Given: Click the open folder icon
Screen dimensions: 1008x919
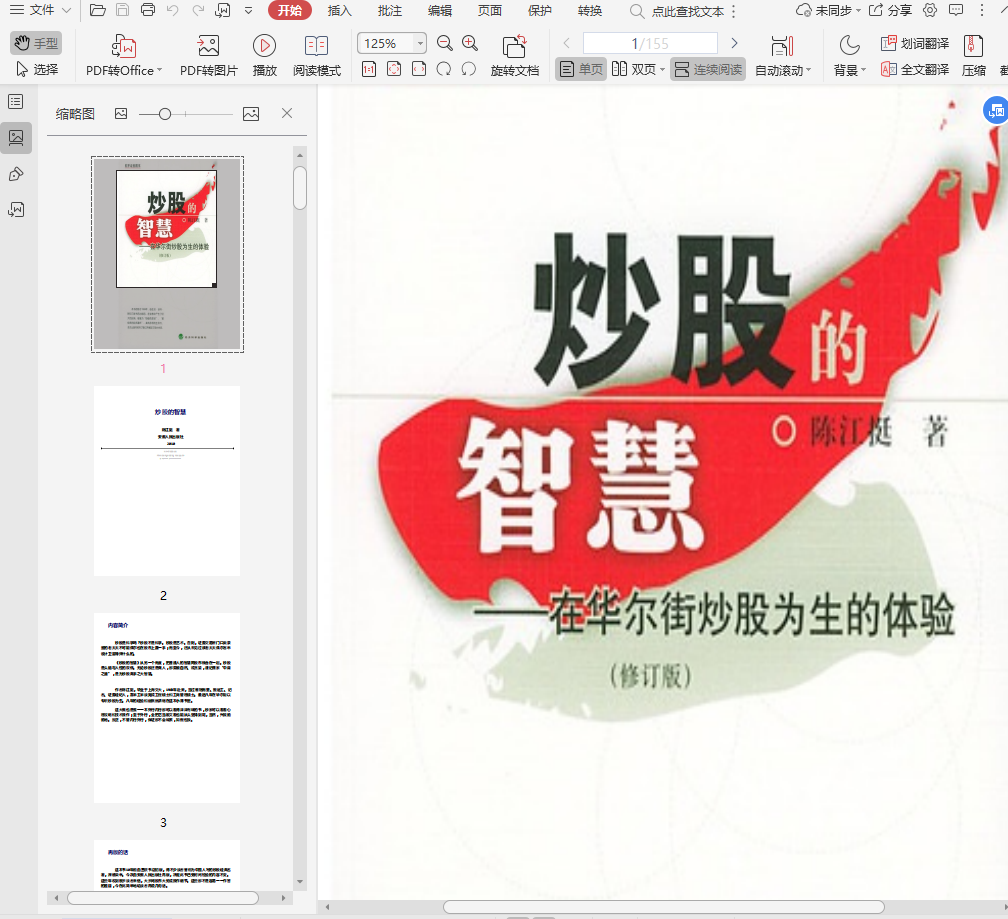Looking at the screenshot, I should click(x=98, y=10).
